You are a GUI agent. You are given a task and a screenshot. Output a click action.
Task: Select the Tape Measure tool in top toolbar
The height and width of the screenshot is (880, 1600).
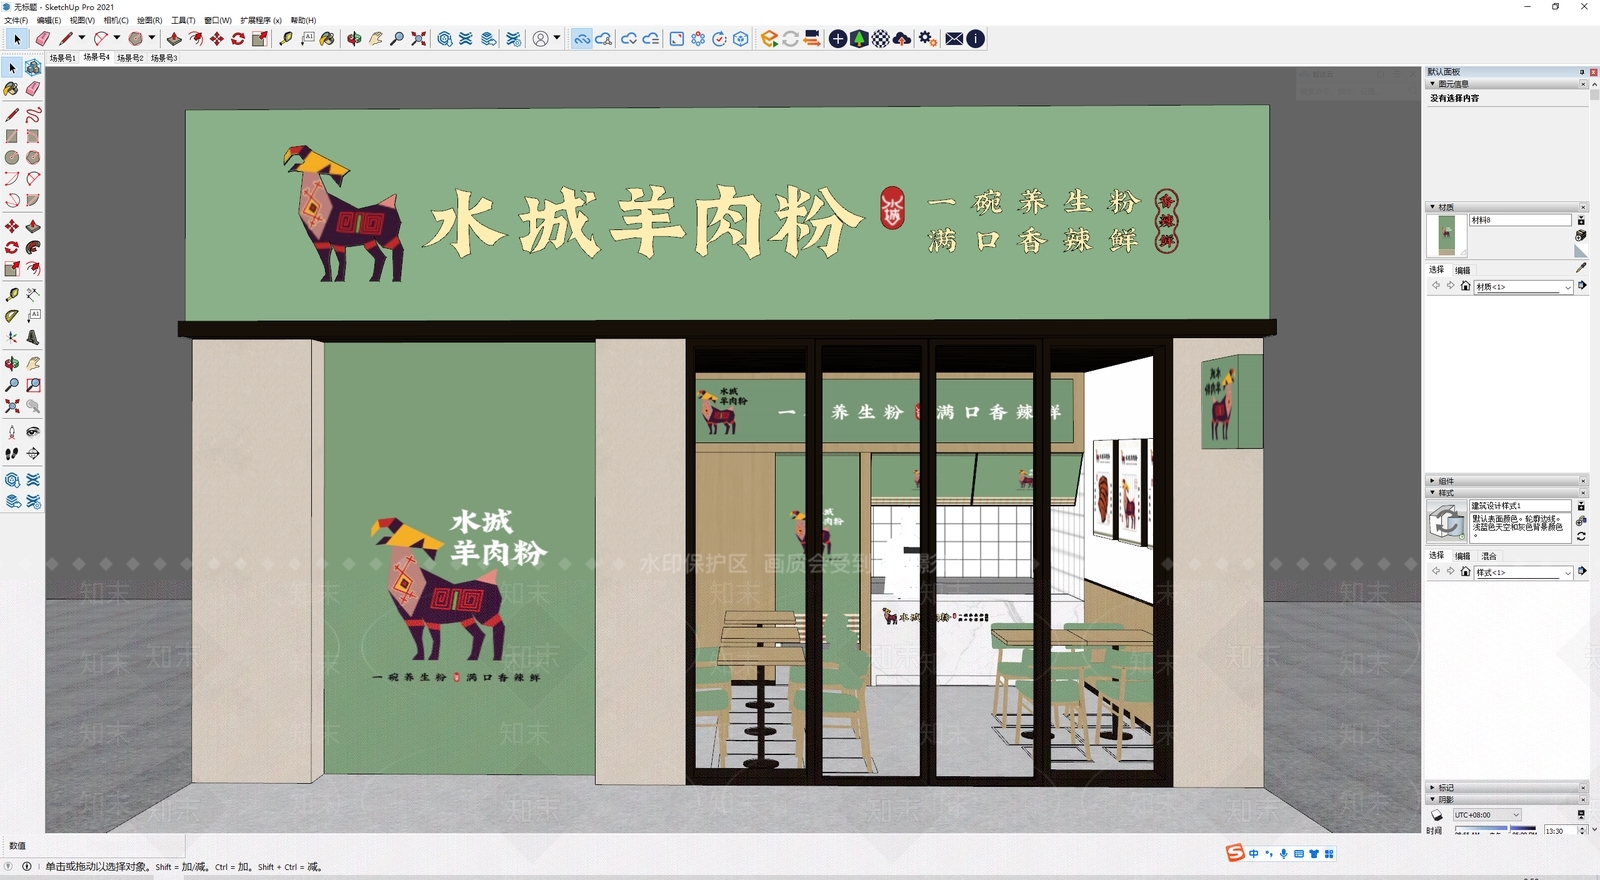(286, 39)
